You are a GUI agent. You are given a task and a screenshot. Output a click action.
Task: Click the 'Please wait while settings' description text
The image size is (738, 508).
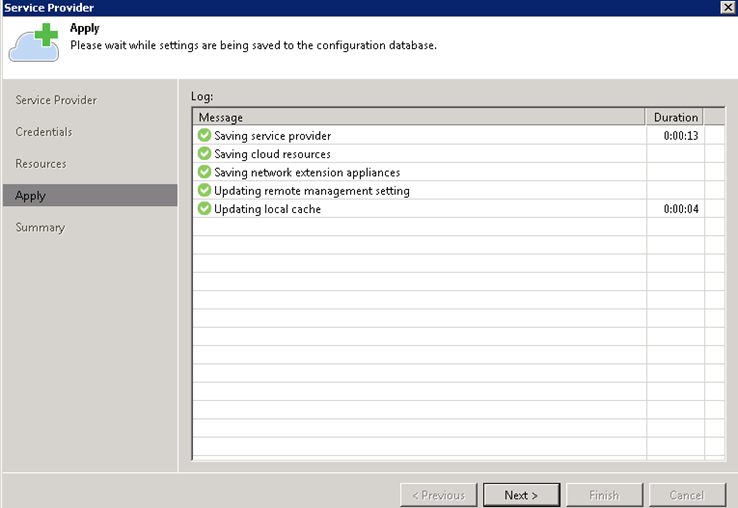(253, 45)
